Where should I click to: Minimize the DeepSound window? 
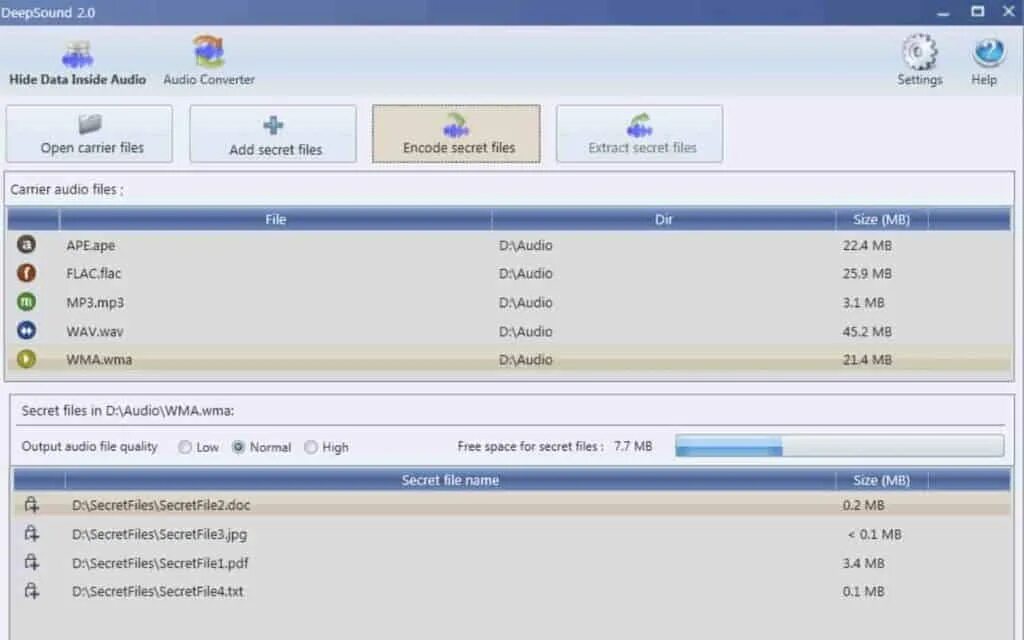click(943, 12)
